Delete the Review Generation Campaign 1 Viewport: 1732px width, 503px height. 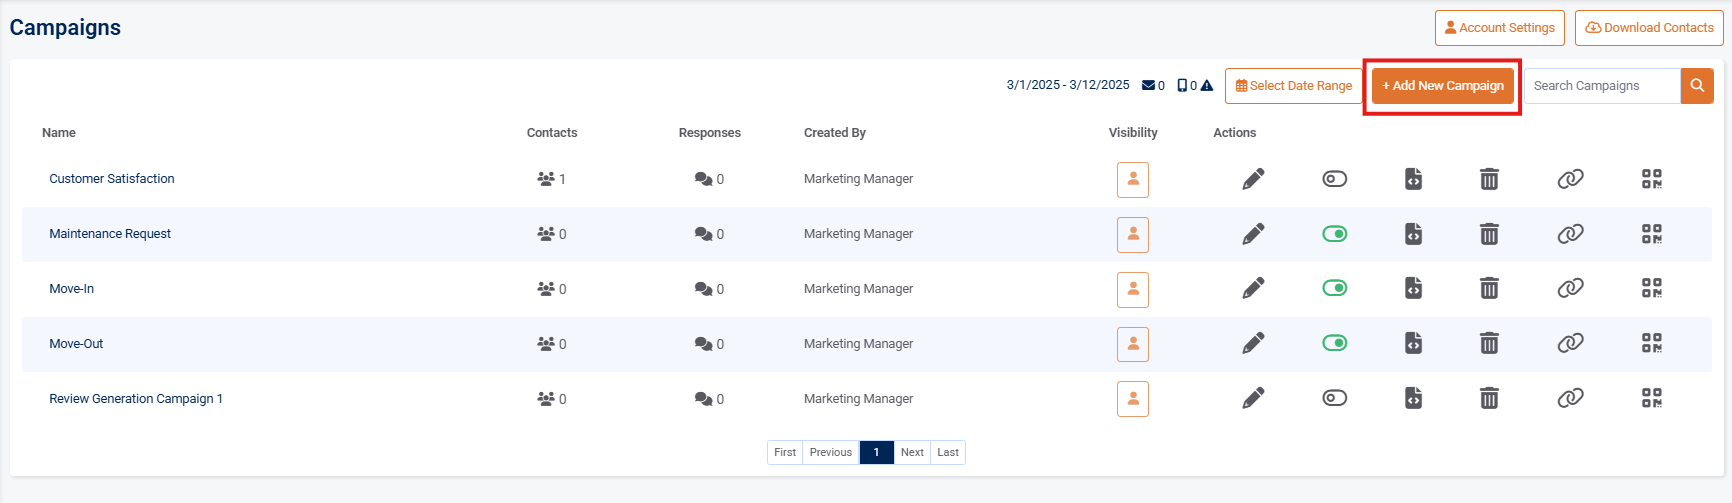point(1489,398)
